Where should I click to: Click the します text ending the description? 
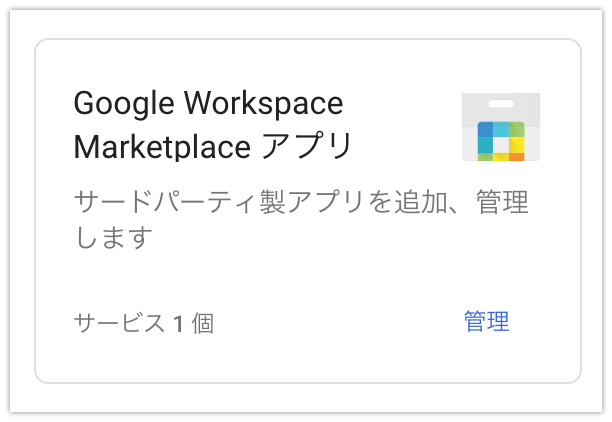113,237
